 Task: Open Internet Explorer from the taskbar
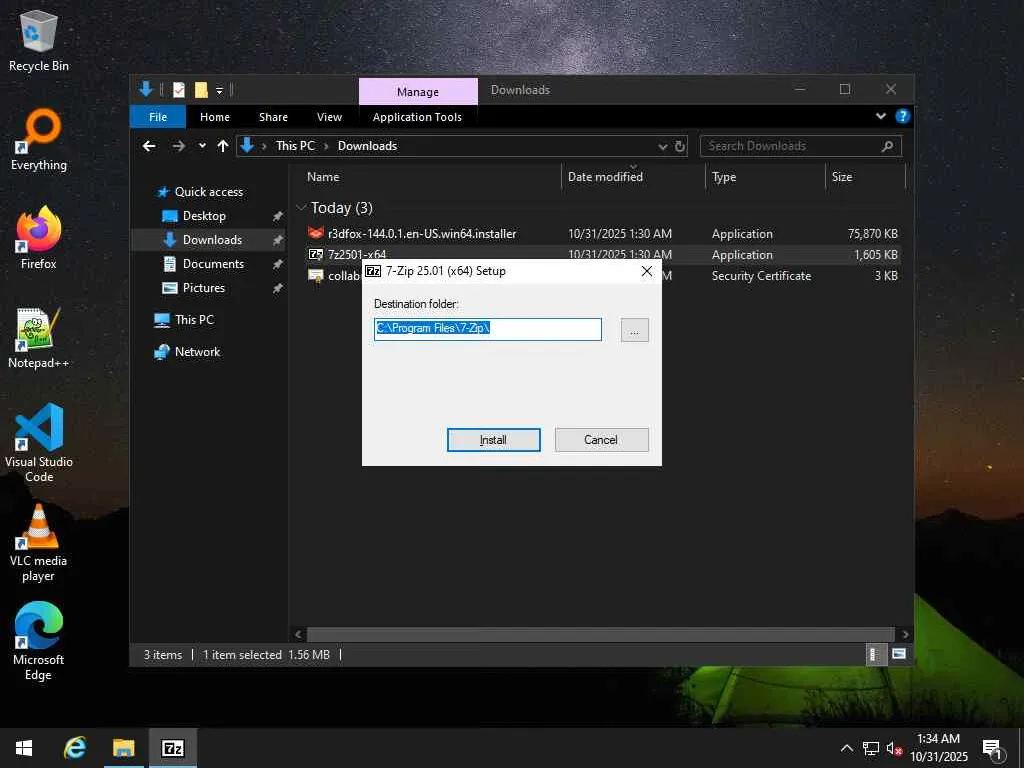pyautogui.click(x=74, y=748)
